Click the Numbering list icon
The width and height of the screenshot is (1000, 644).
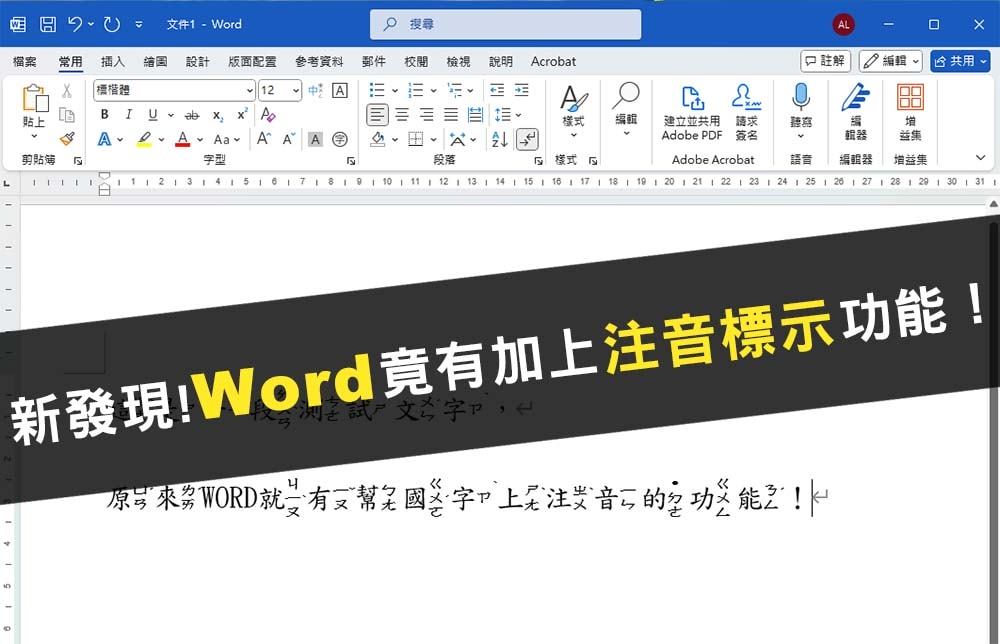[x=416, y=91]
